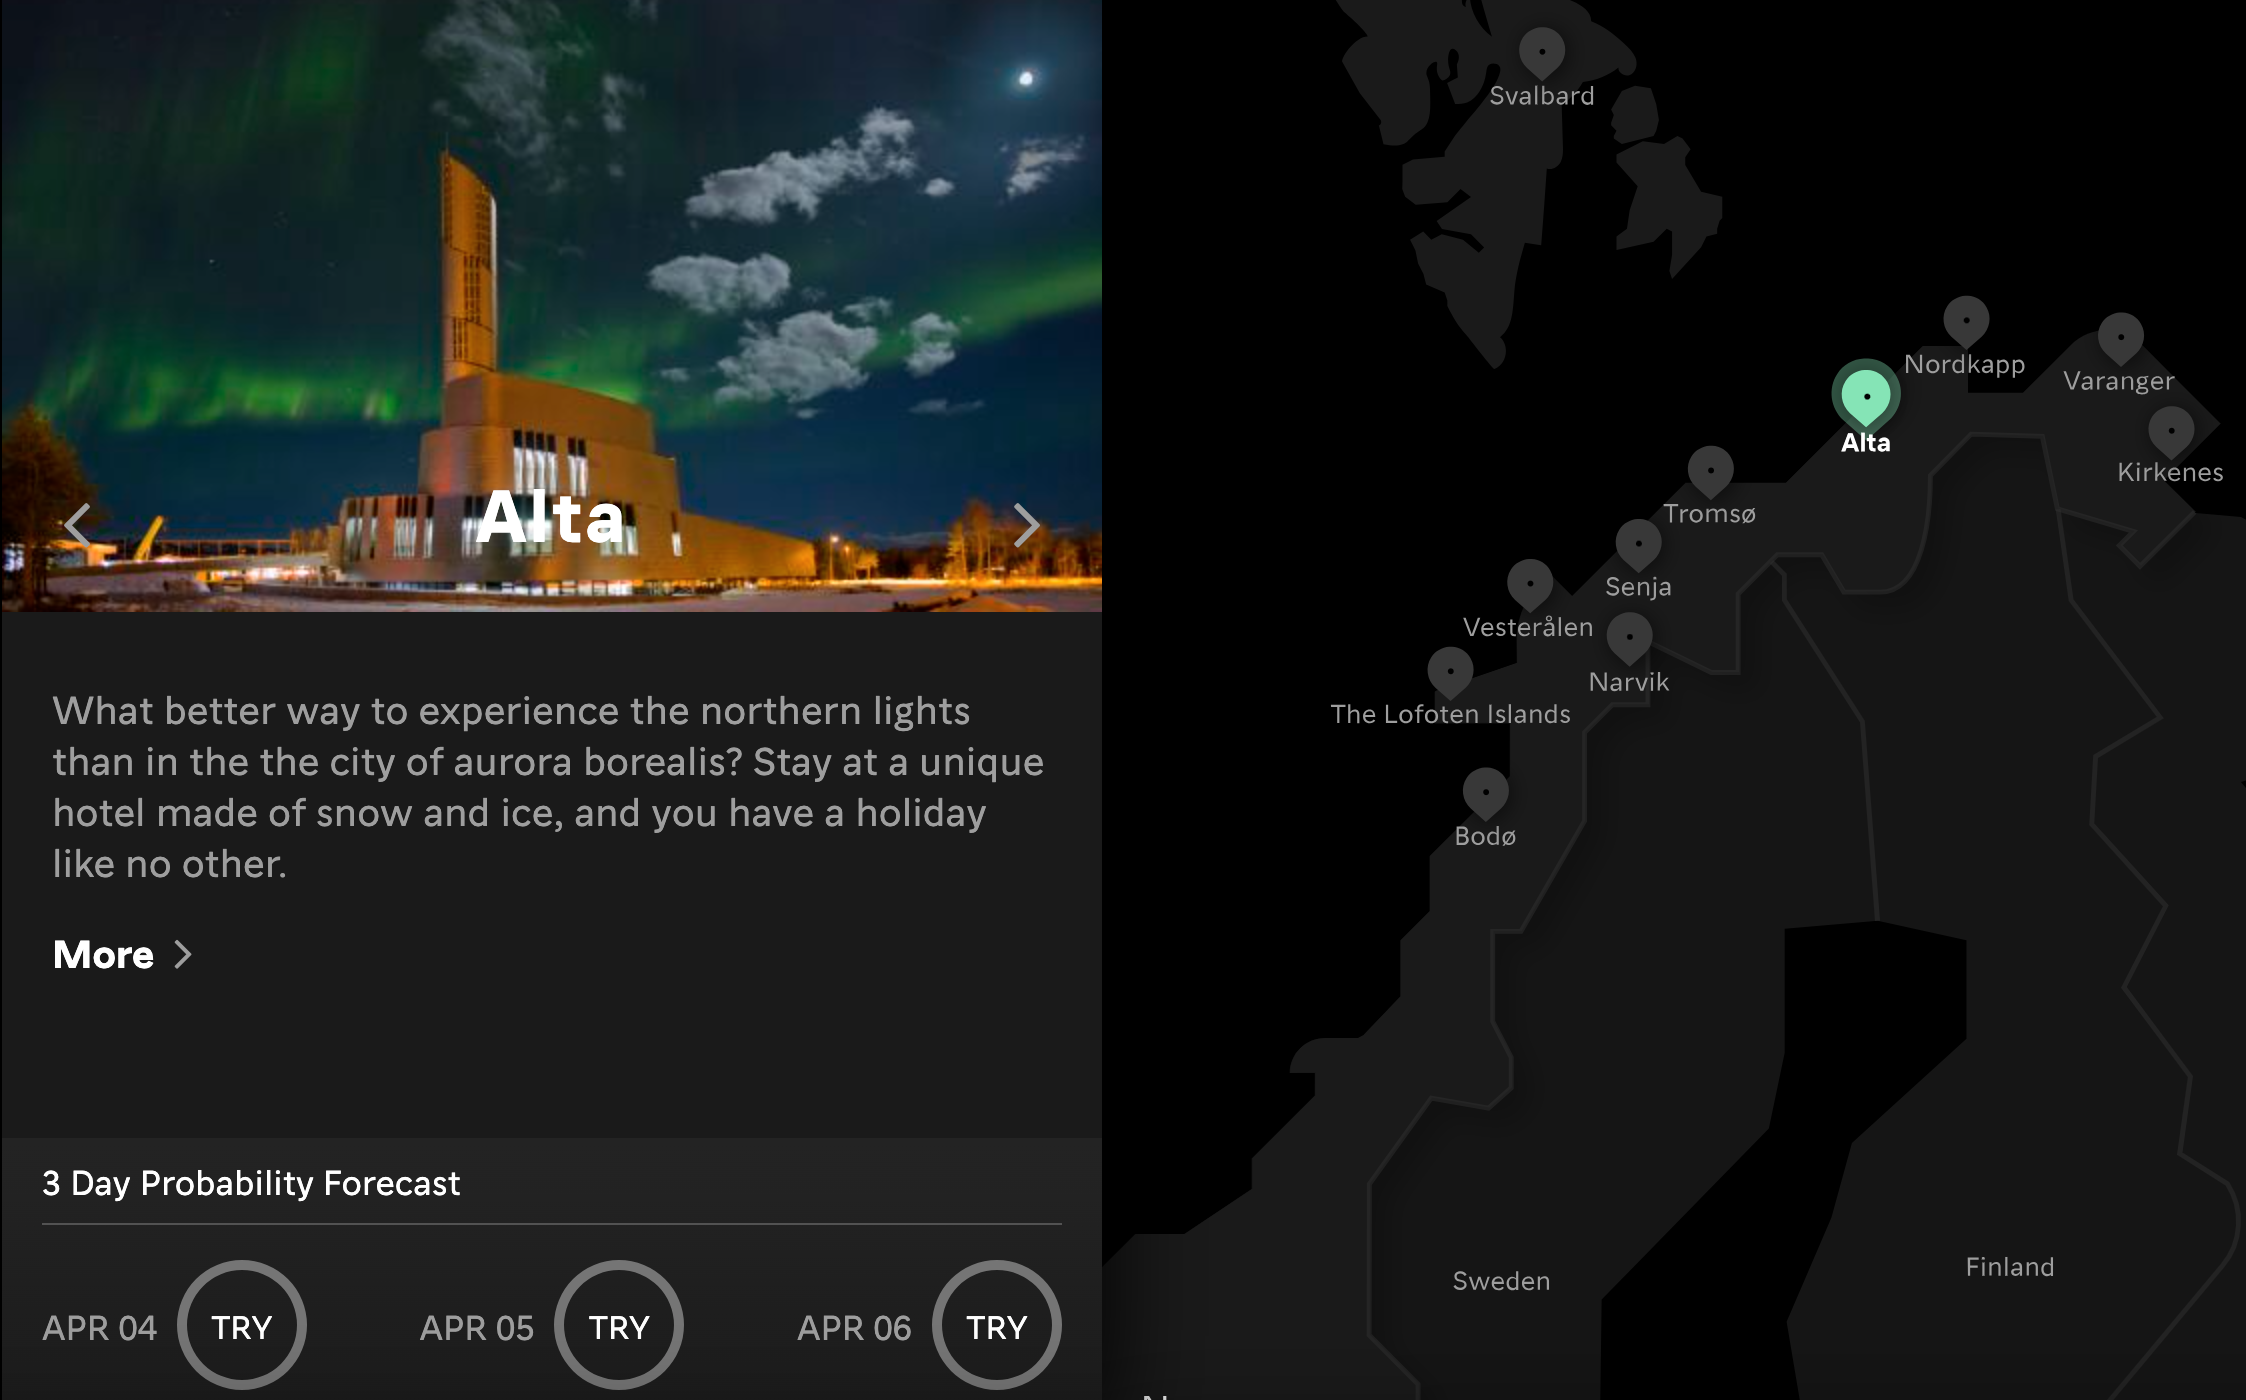Image resolution: width=2246 pixels, height=1400 pixels.
Task: Click the APR 05 TRY probability circle
Action: (x=619, y=1325)
